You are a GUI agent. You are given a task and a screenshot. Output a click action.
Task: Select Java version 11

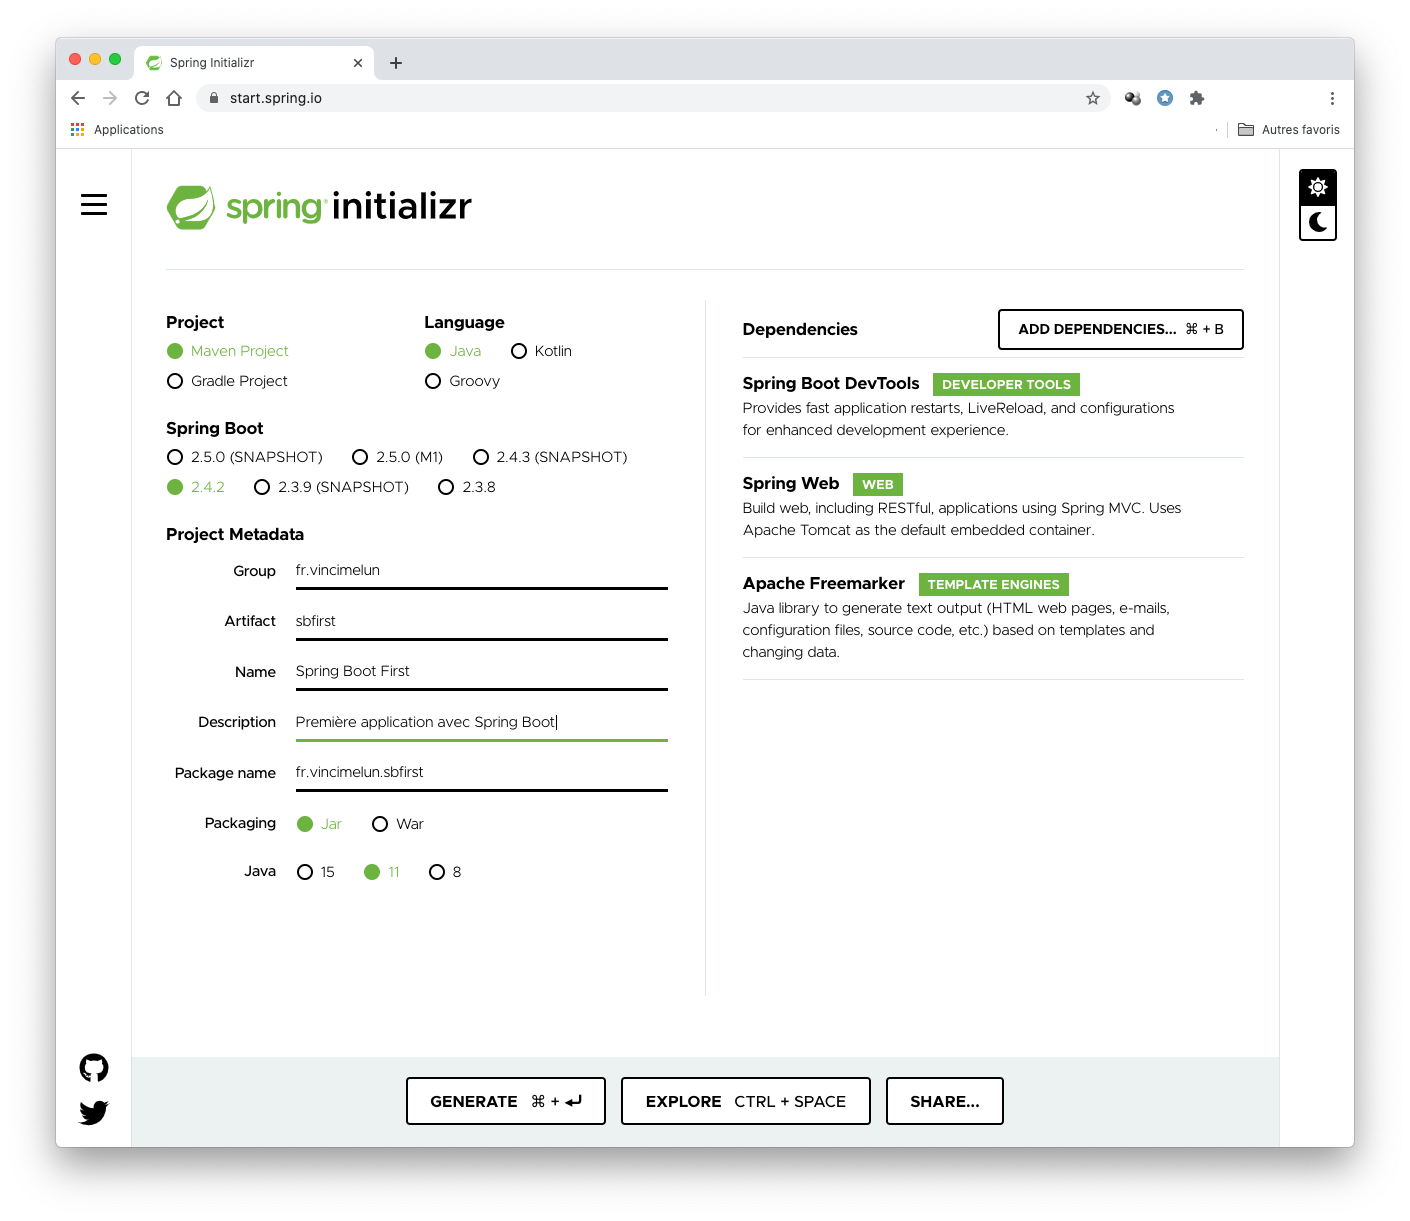(x=382, y=872)
